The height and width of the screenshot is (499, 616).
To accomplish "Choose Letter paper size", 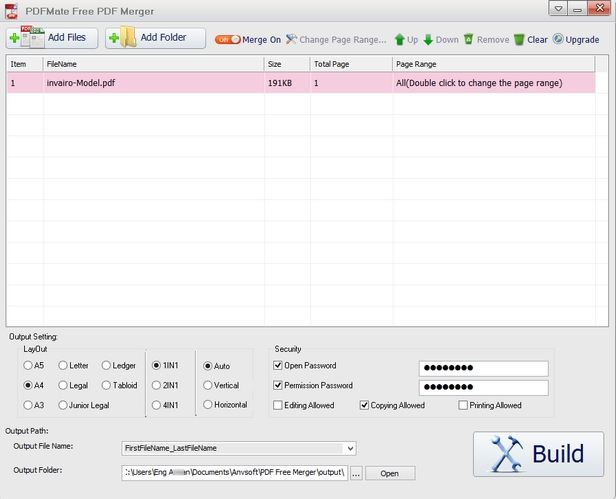I will [x=63, y=365].
